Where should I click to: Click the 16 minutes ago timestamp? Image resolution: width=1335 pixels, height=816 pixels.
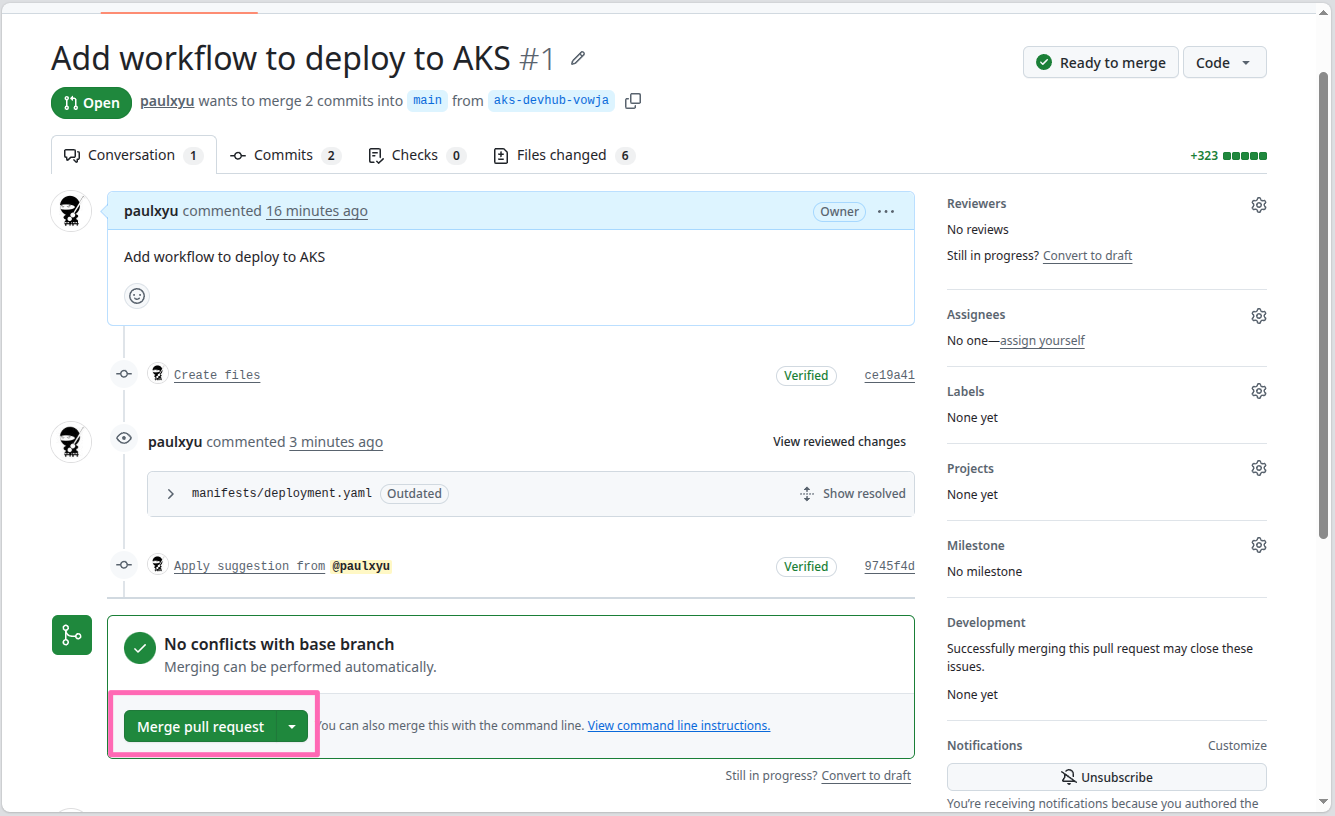coord(316,211)
